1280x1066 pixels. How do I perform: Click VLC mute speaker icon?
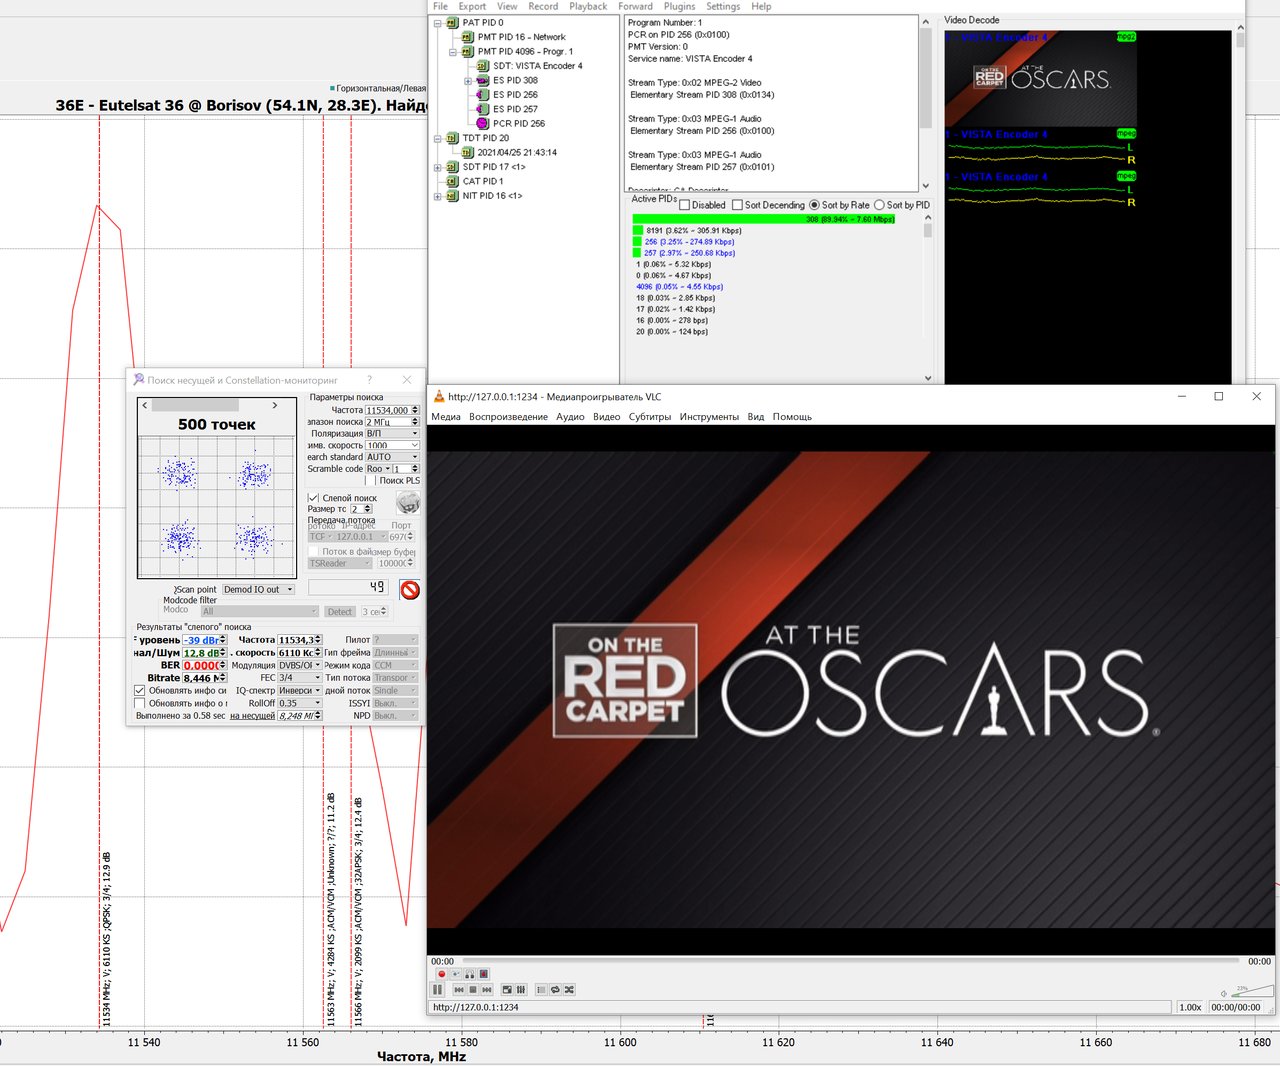click(1224, 993)
